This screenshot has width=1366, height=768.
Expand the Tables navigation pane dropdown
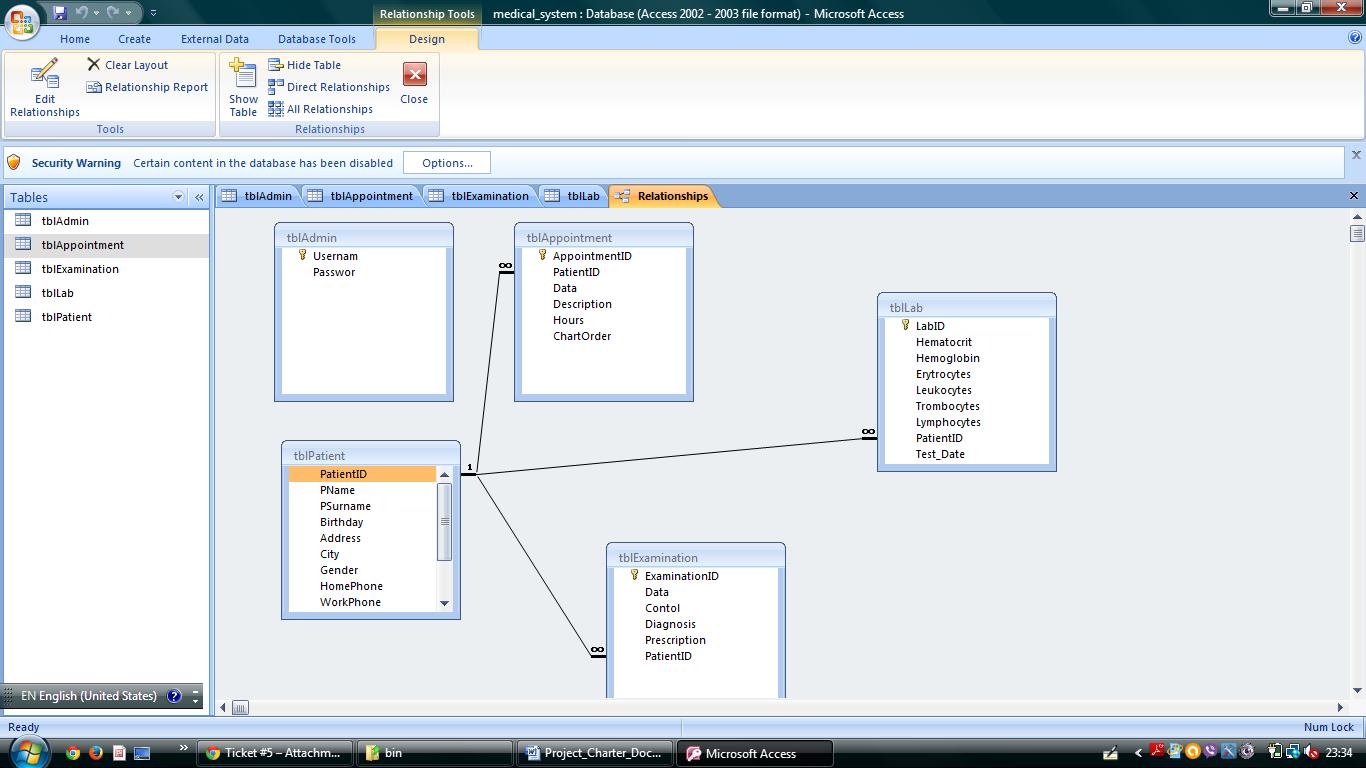178,197
